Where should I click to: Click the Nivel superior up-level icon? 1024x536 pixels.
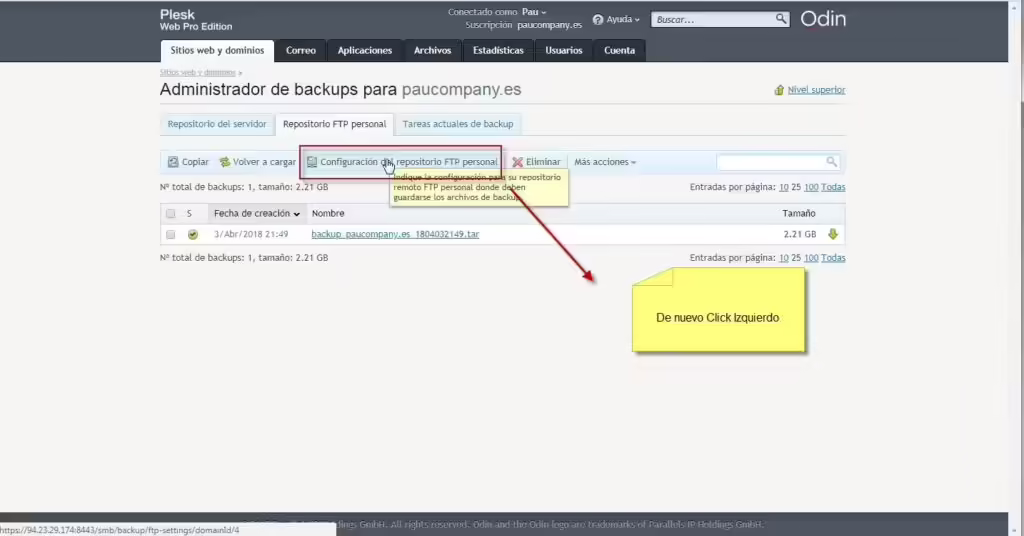coord(778,90)
